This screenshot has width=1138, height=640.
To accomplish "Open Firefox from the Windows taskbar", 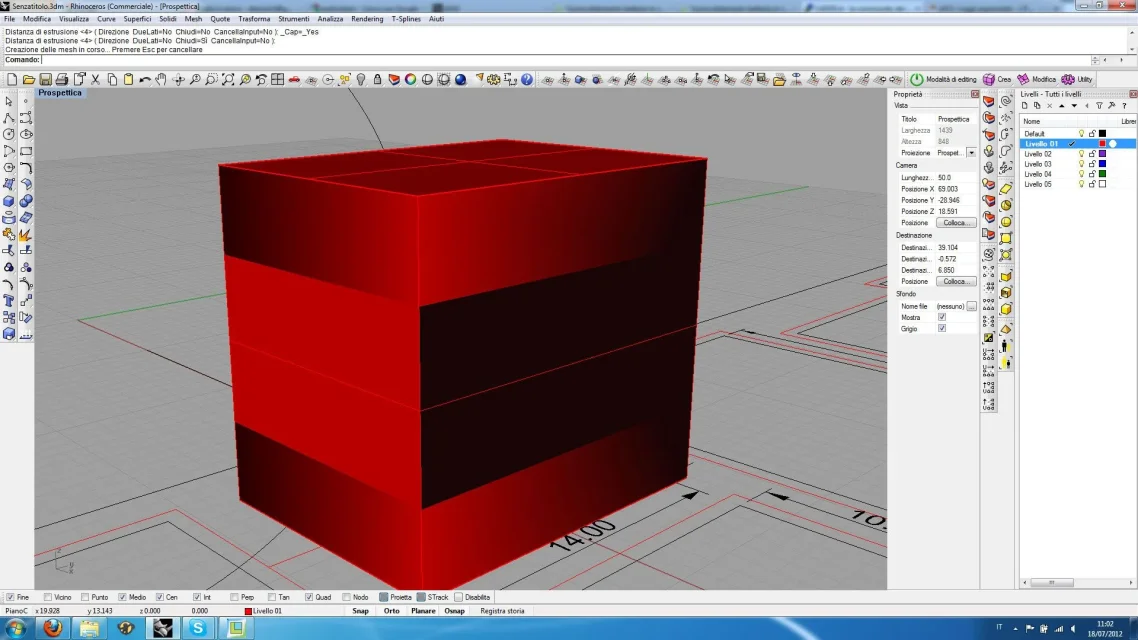I will pos(52,628).
